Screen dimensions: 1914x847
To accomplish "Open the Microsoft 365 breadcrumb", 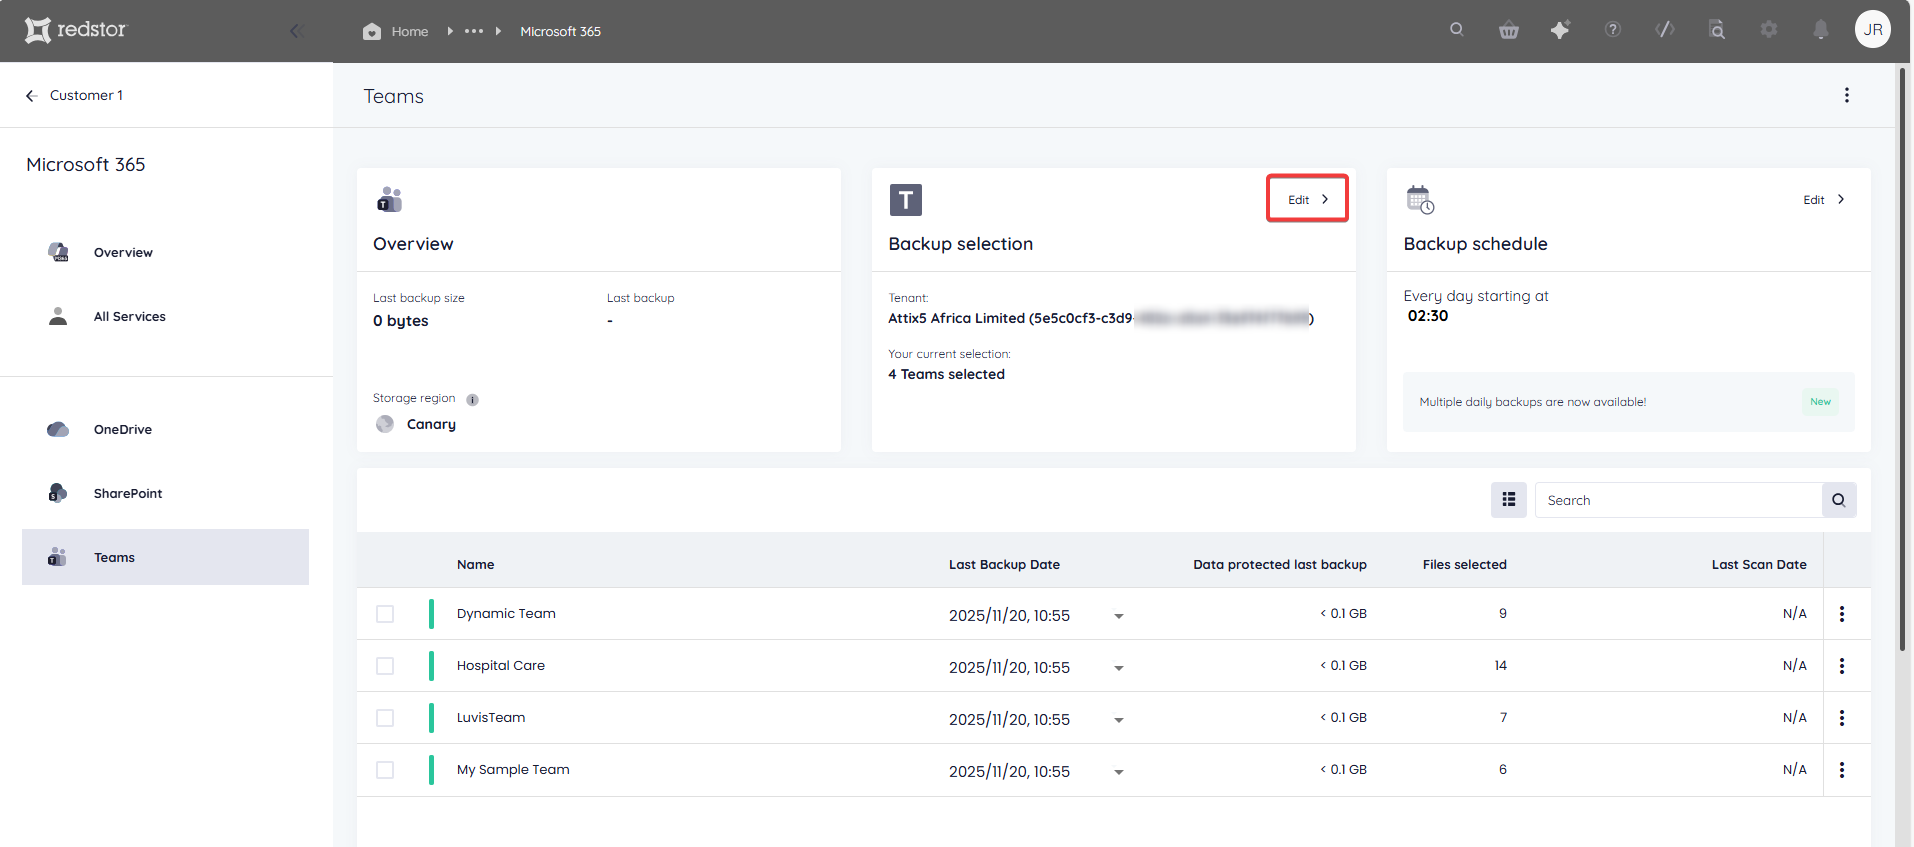I will coord(560,31).
